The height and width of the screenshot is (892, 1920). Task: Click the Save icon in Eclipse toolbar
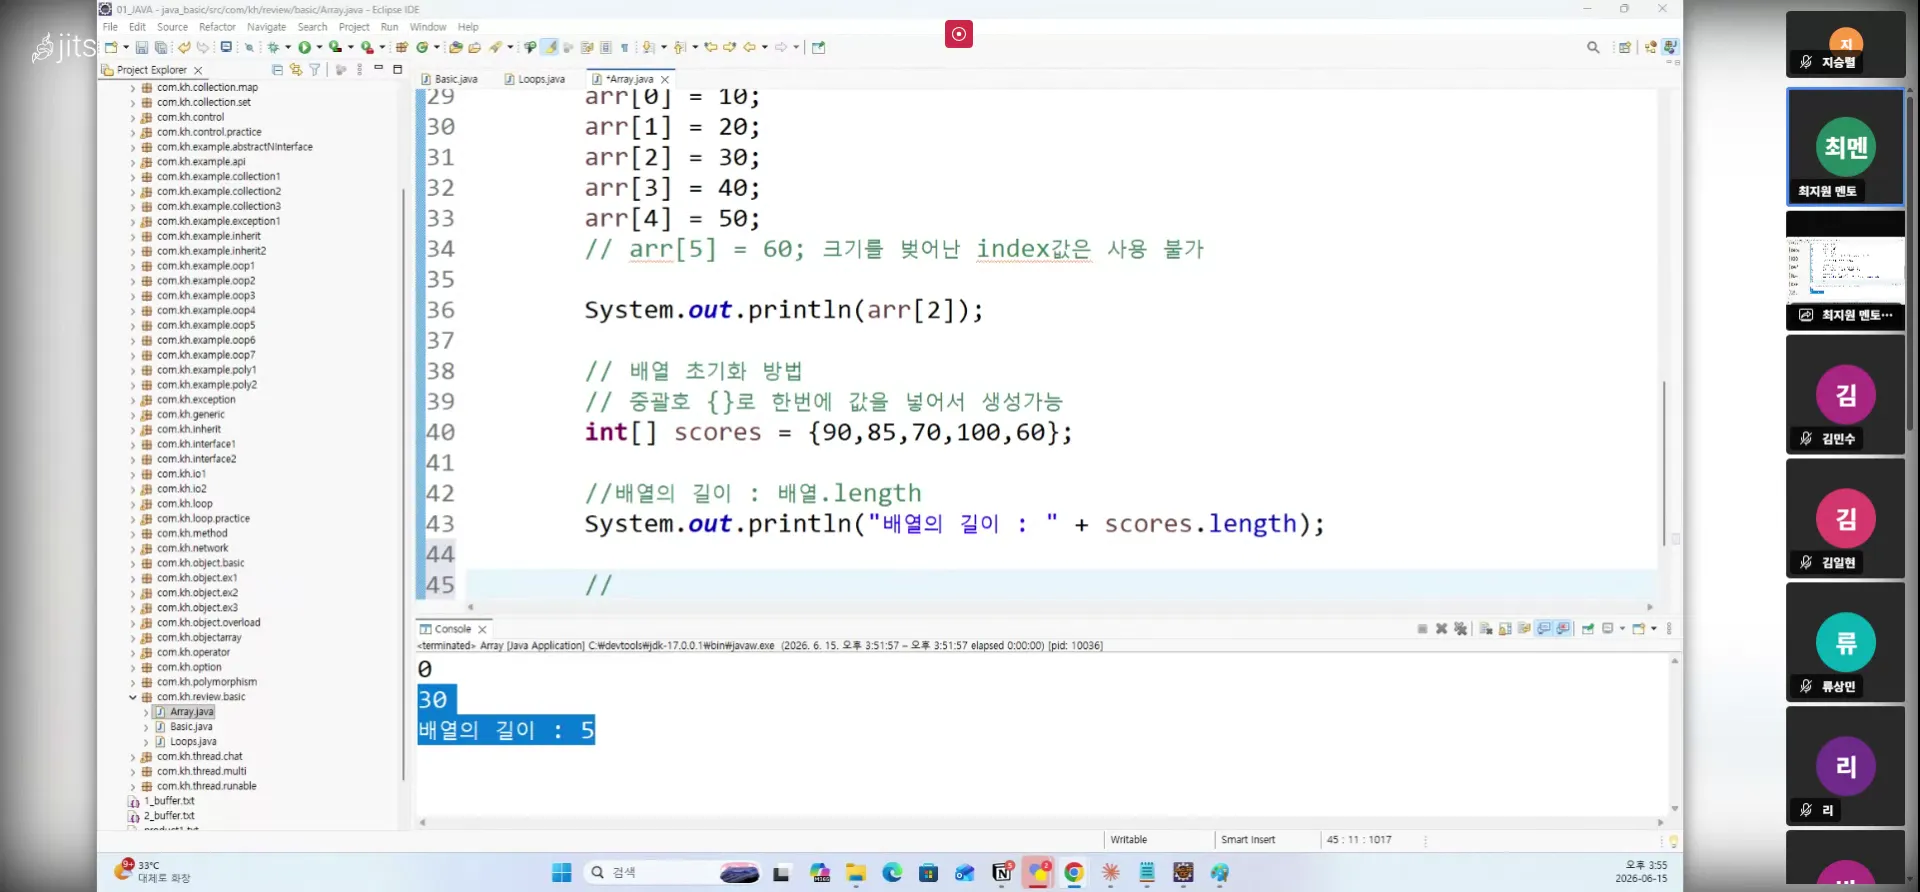coord(142,47)
